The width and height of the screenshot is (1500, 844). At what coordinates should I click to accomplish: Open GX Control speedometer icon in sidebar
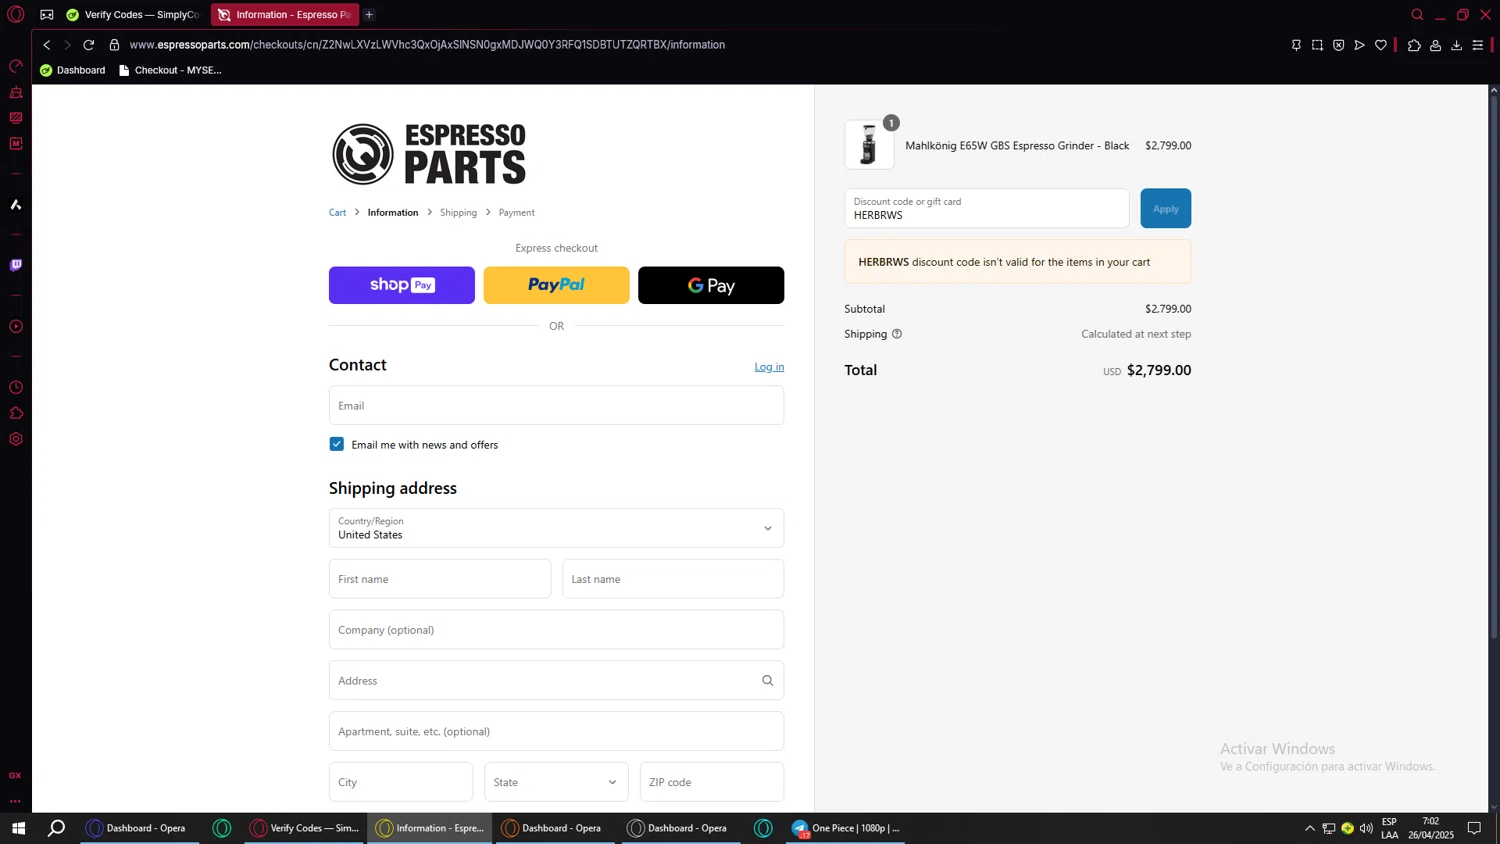coord(16,67)
